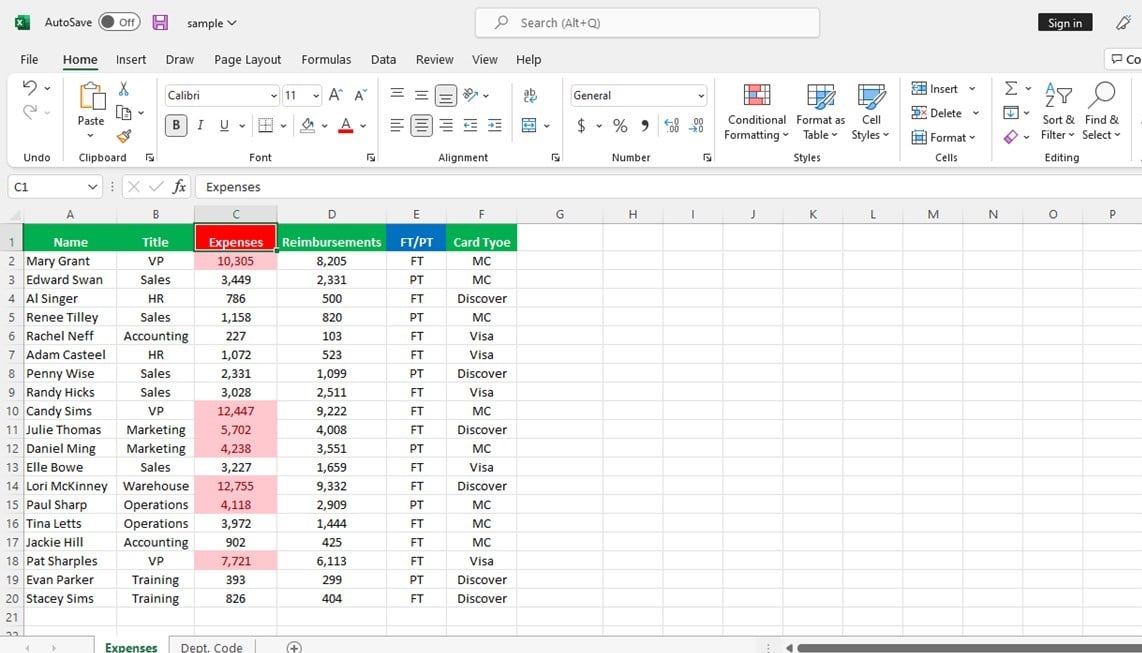Viewport: 1142px width, 653px height.
Task: Open Number format dialog launcher
Action: tap(707, 157)
